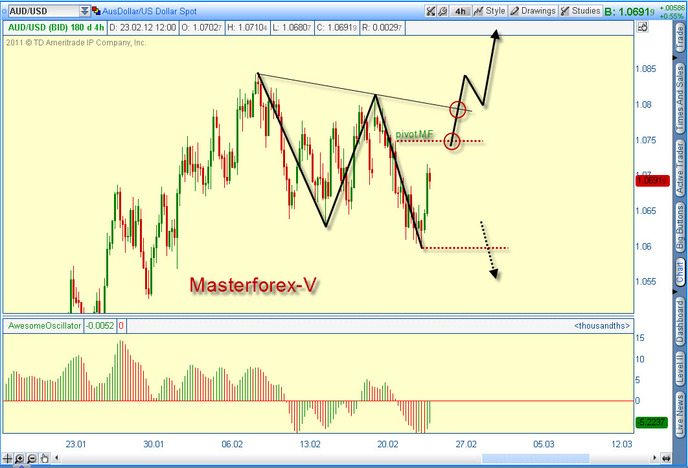Screen dimensions: 688x468
Task: Click the zoom in magnifier icon
Action: [x=19, y=459]
